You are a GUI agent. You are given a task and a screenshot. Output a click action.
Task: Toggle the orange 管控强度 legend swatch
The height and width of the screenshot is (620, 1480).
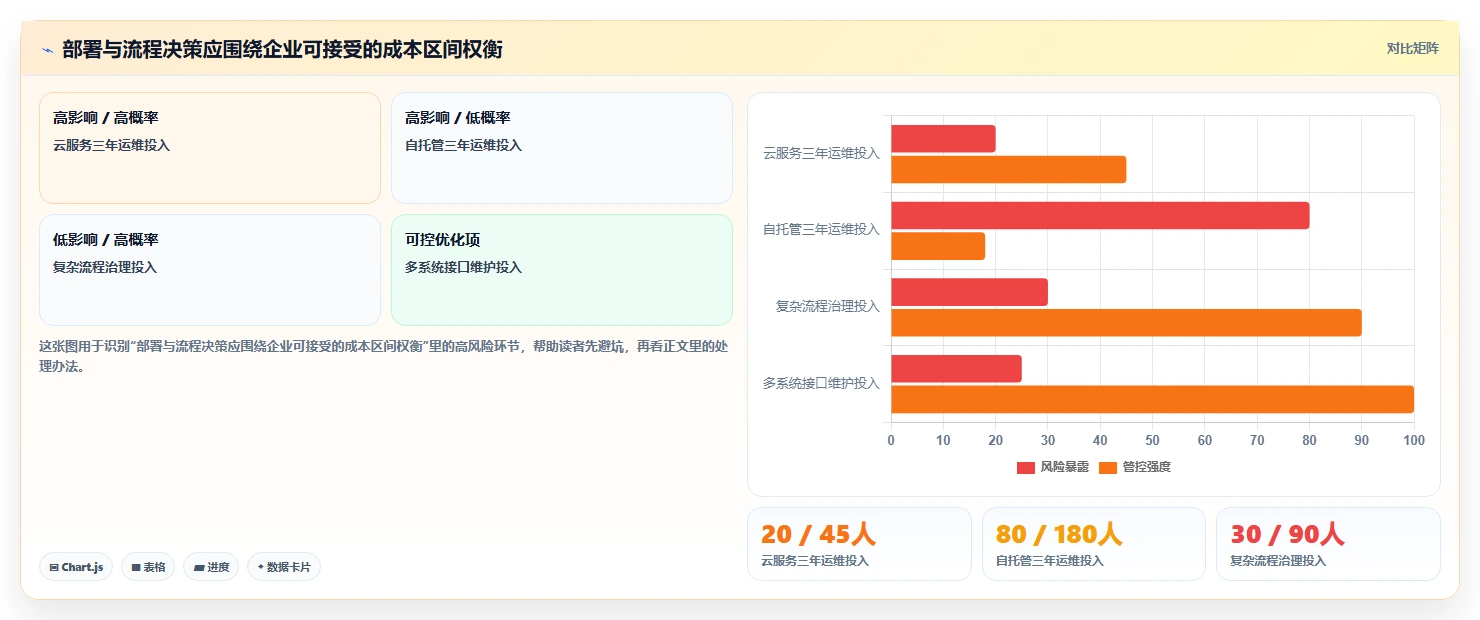click(x=1108, y=468)
